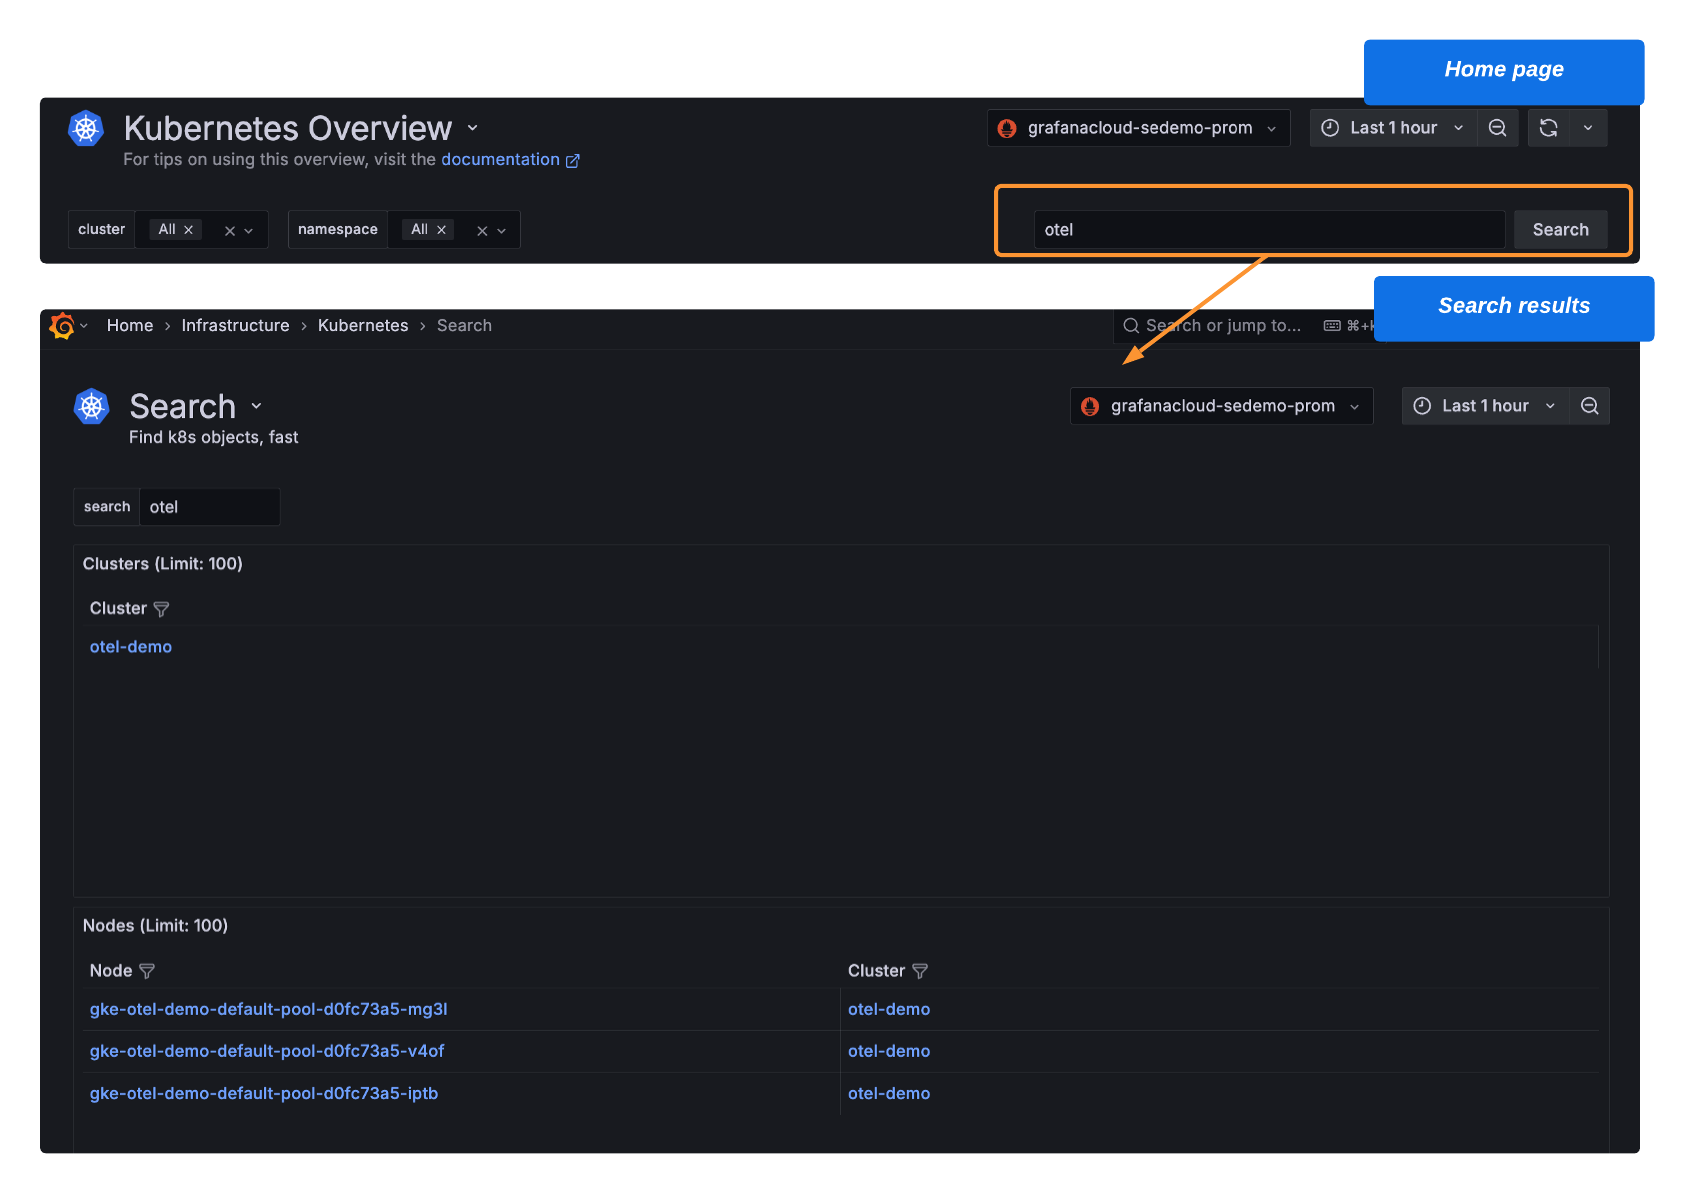The image size is (1695, 1194).
Task: Filter the Node column
Action: coord(147,971)
